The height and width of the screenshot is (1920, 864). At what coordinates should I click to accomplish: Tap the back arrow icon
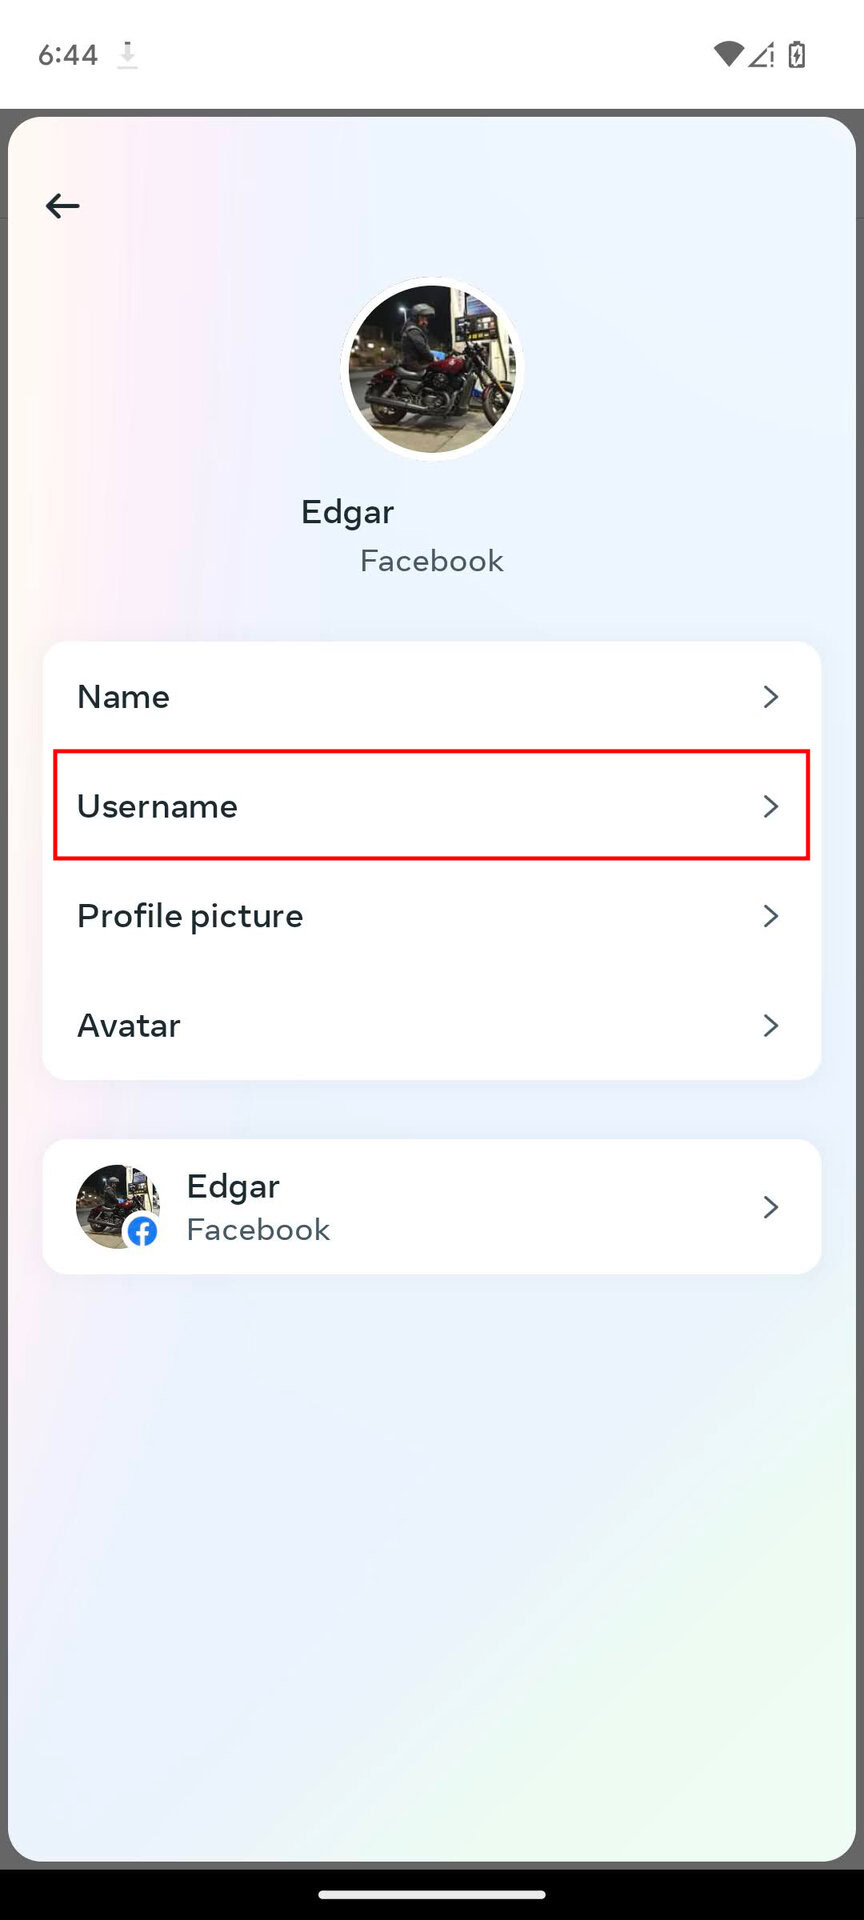tap(62, 206)
